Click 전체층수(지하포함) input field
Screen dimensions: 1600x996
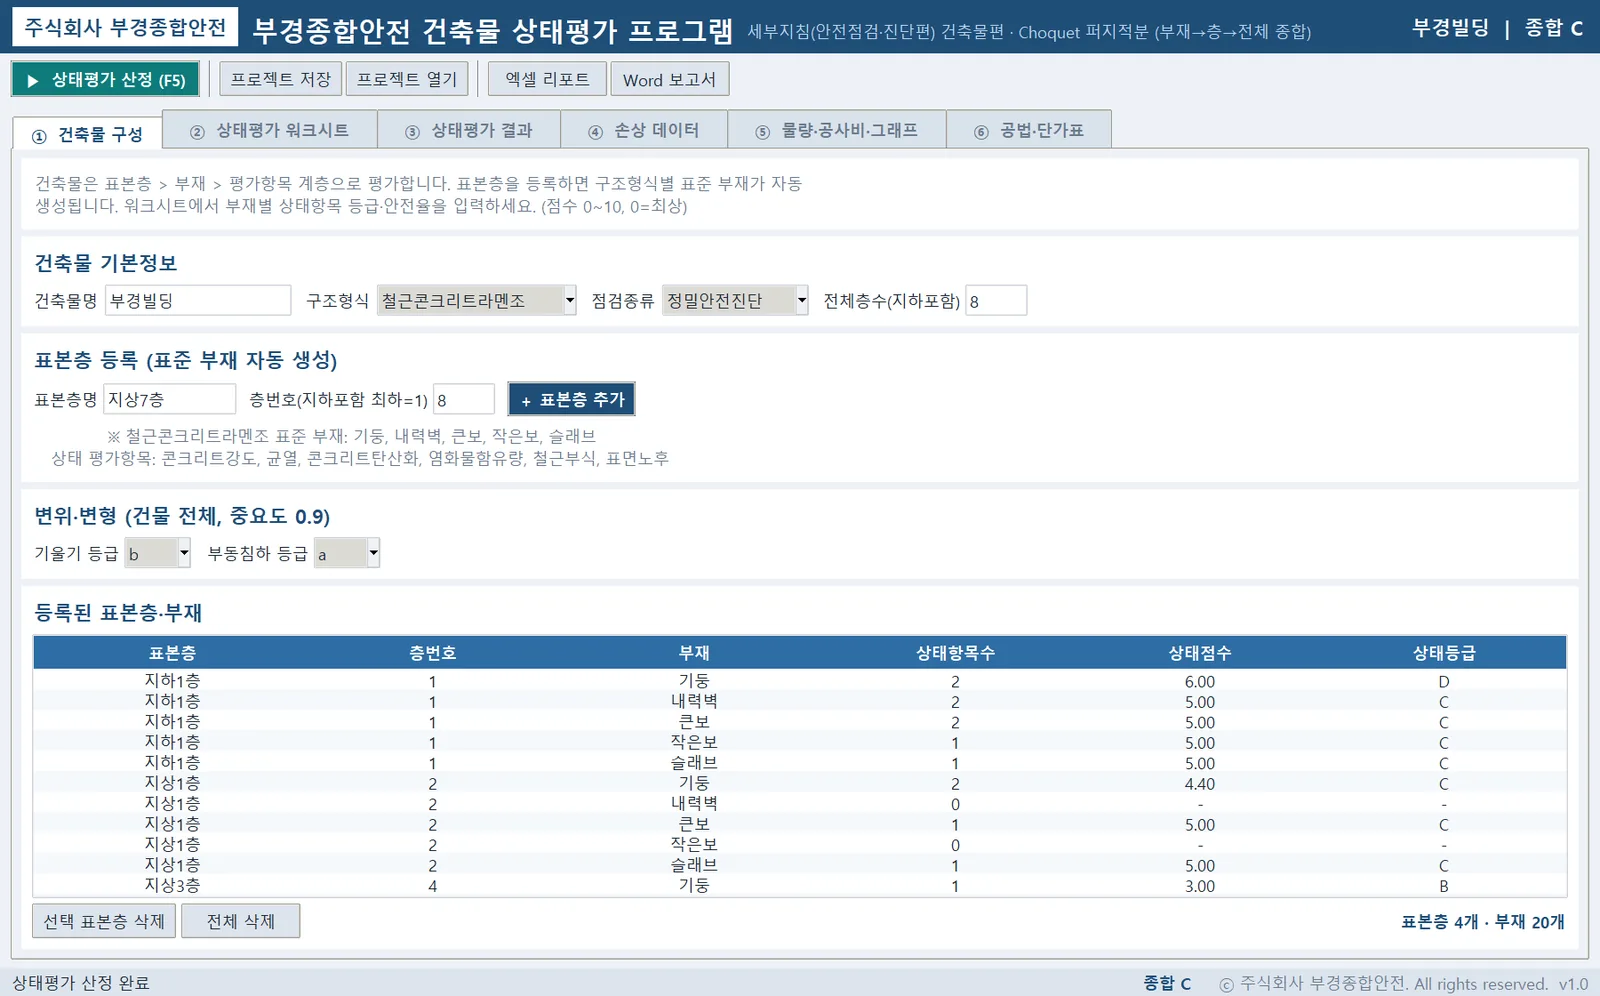point(996,300)
